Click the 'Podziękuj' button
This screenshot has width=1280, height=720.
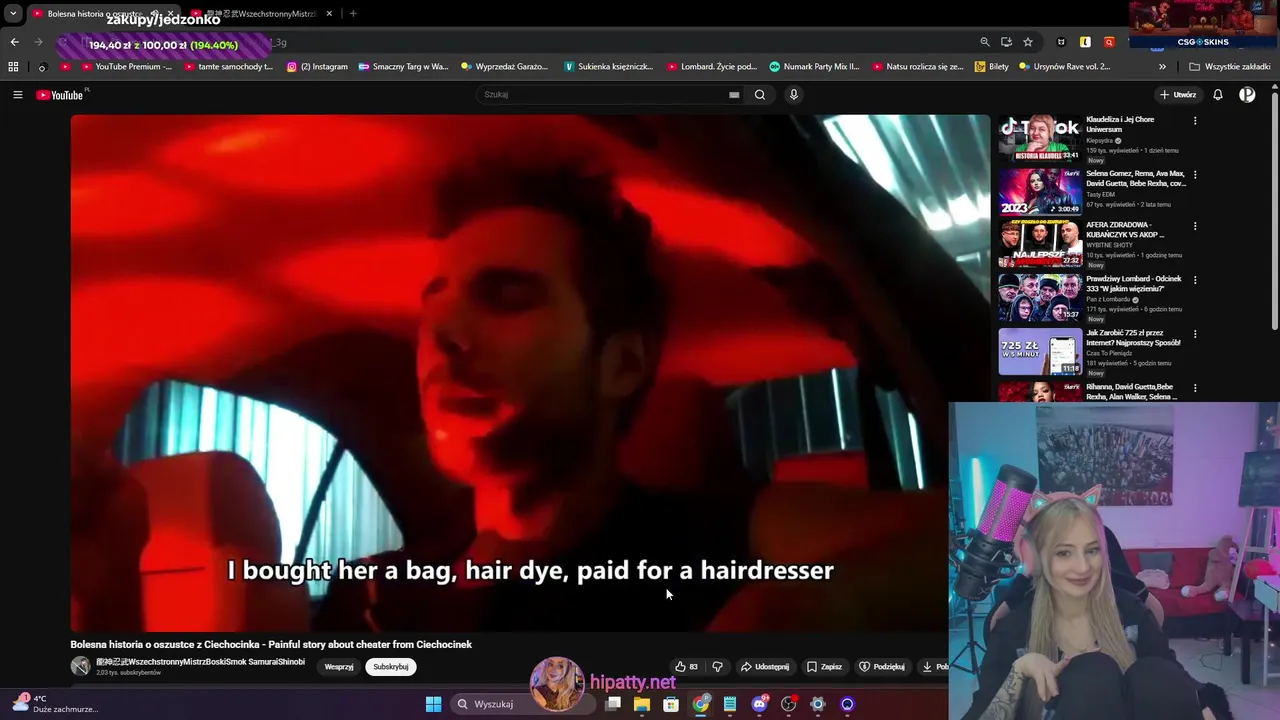coord(881,667)
